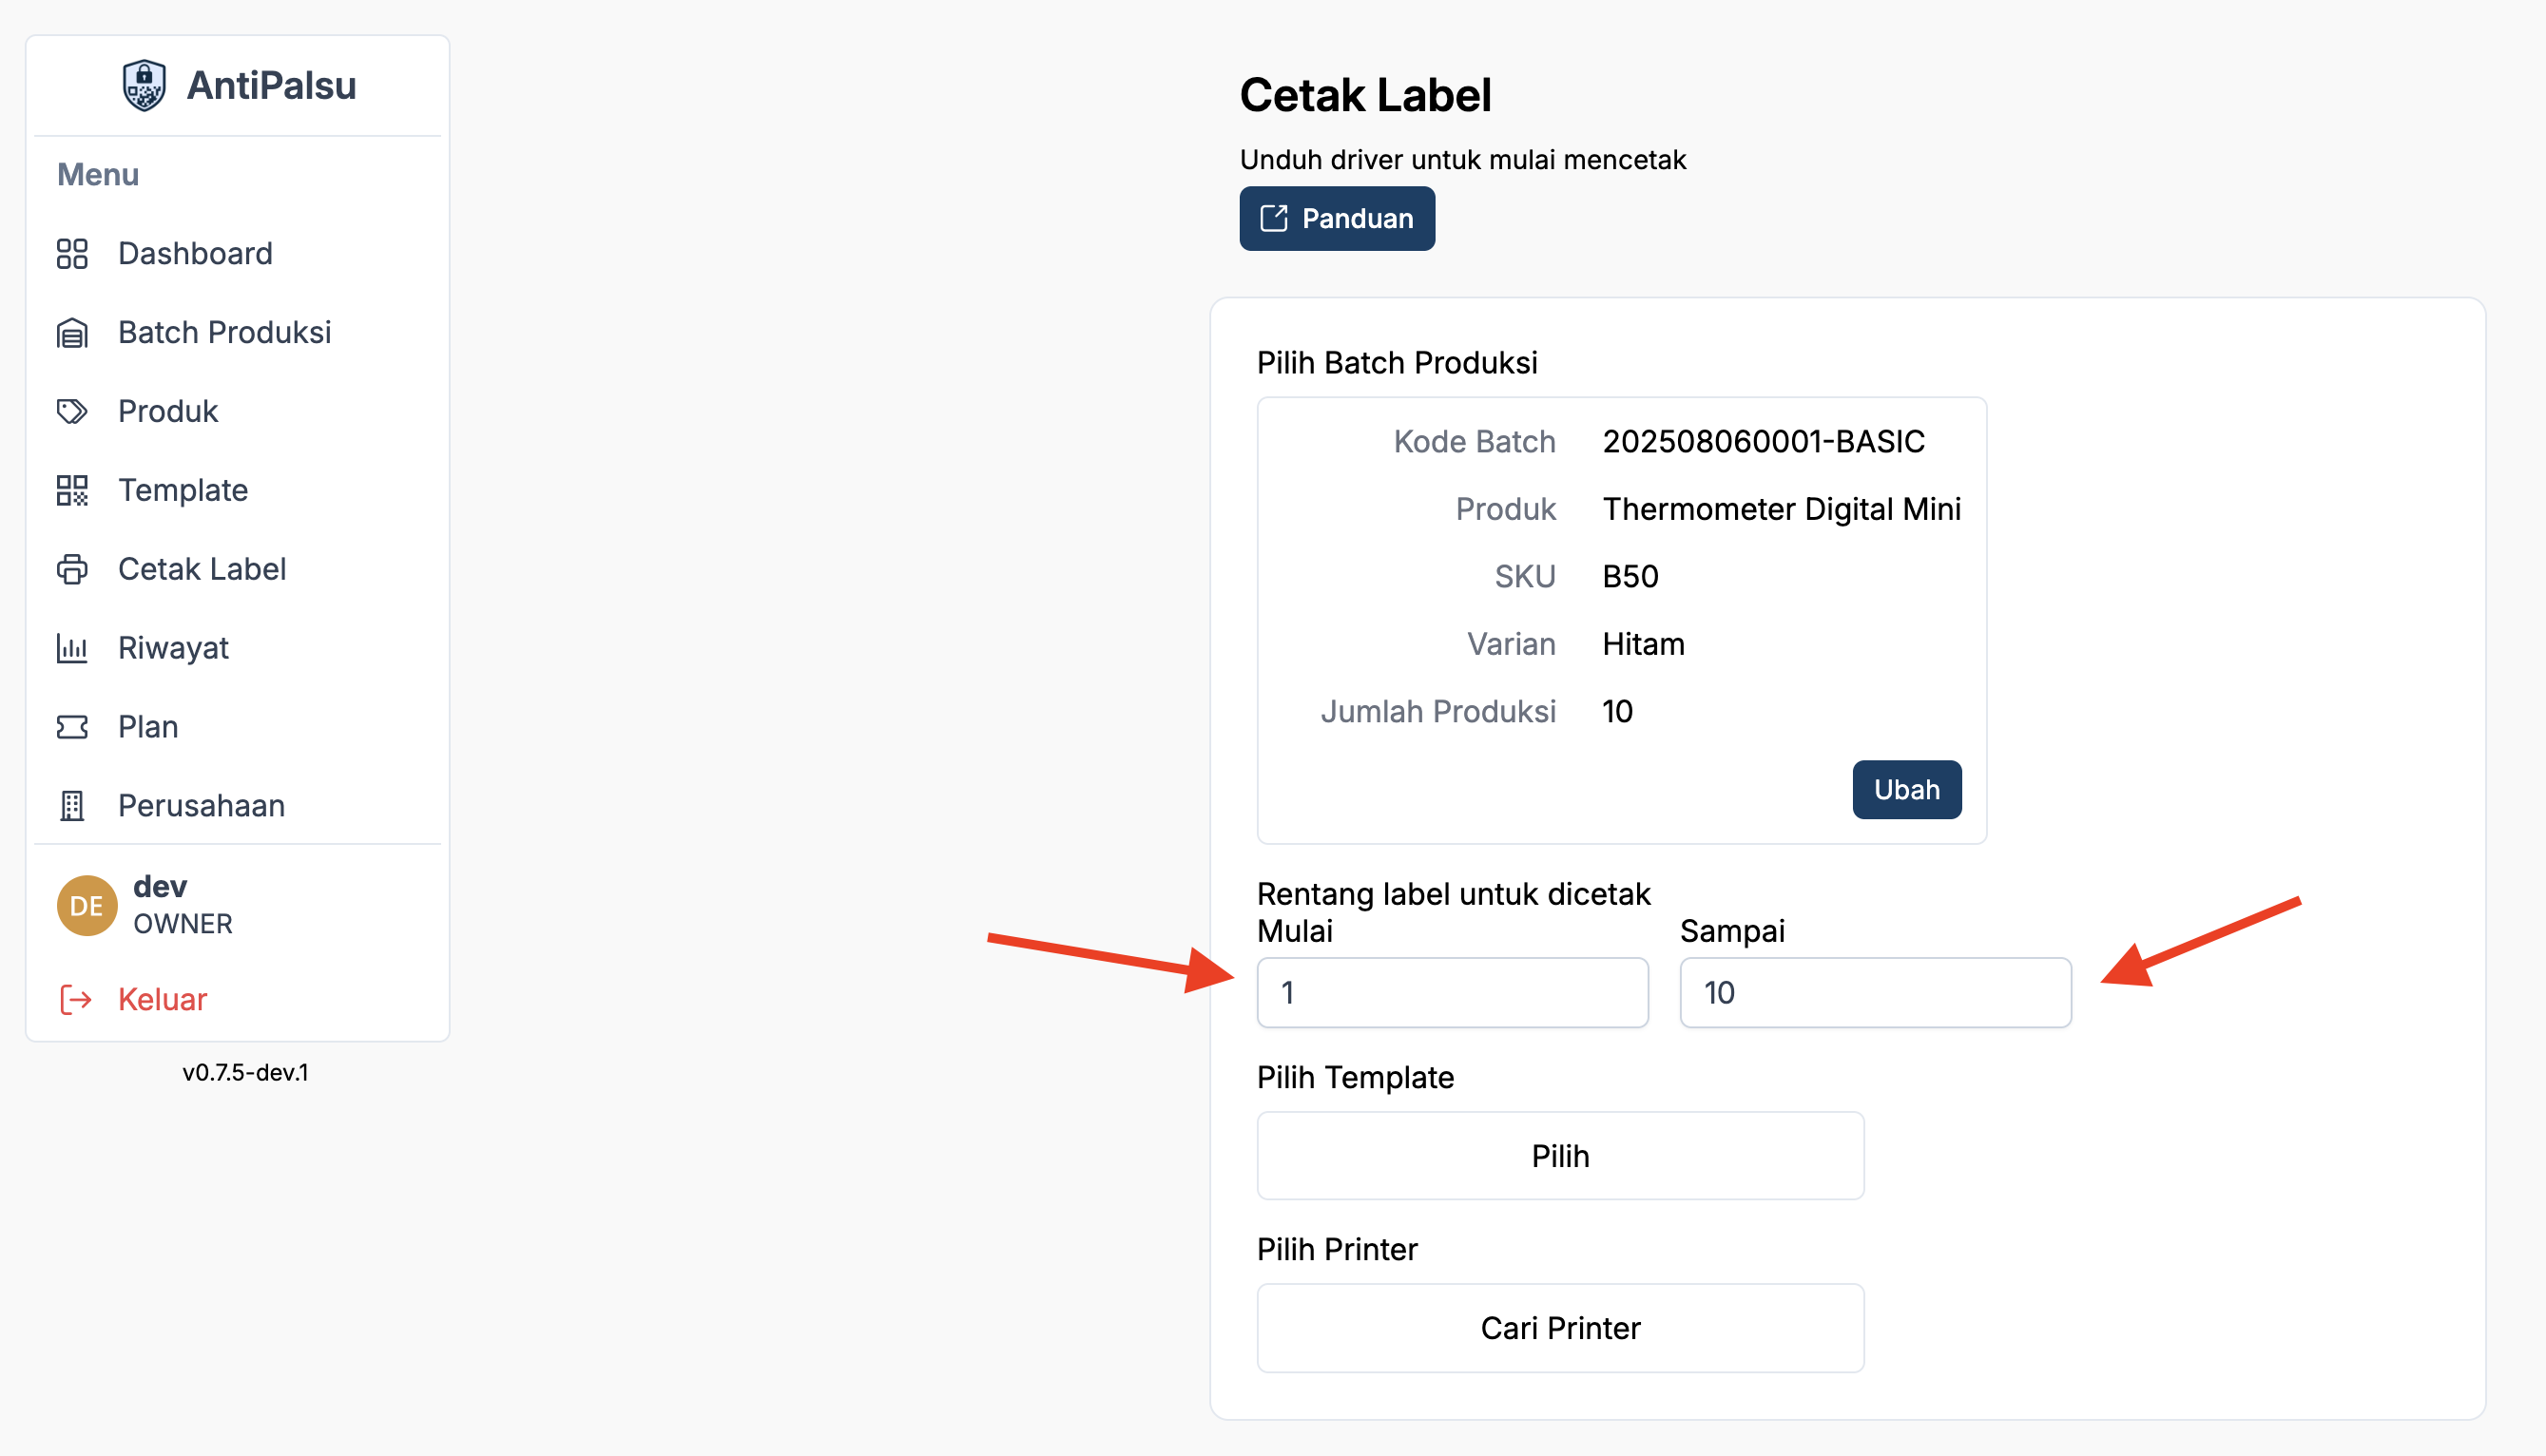Open the Riwayat menu item
Viewport: 2546px width, 1456px height.
point(173,648)
